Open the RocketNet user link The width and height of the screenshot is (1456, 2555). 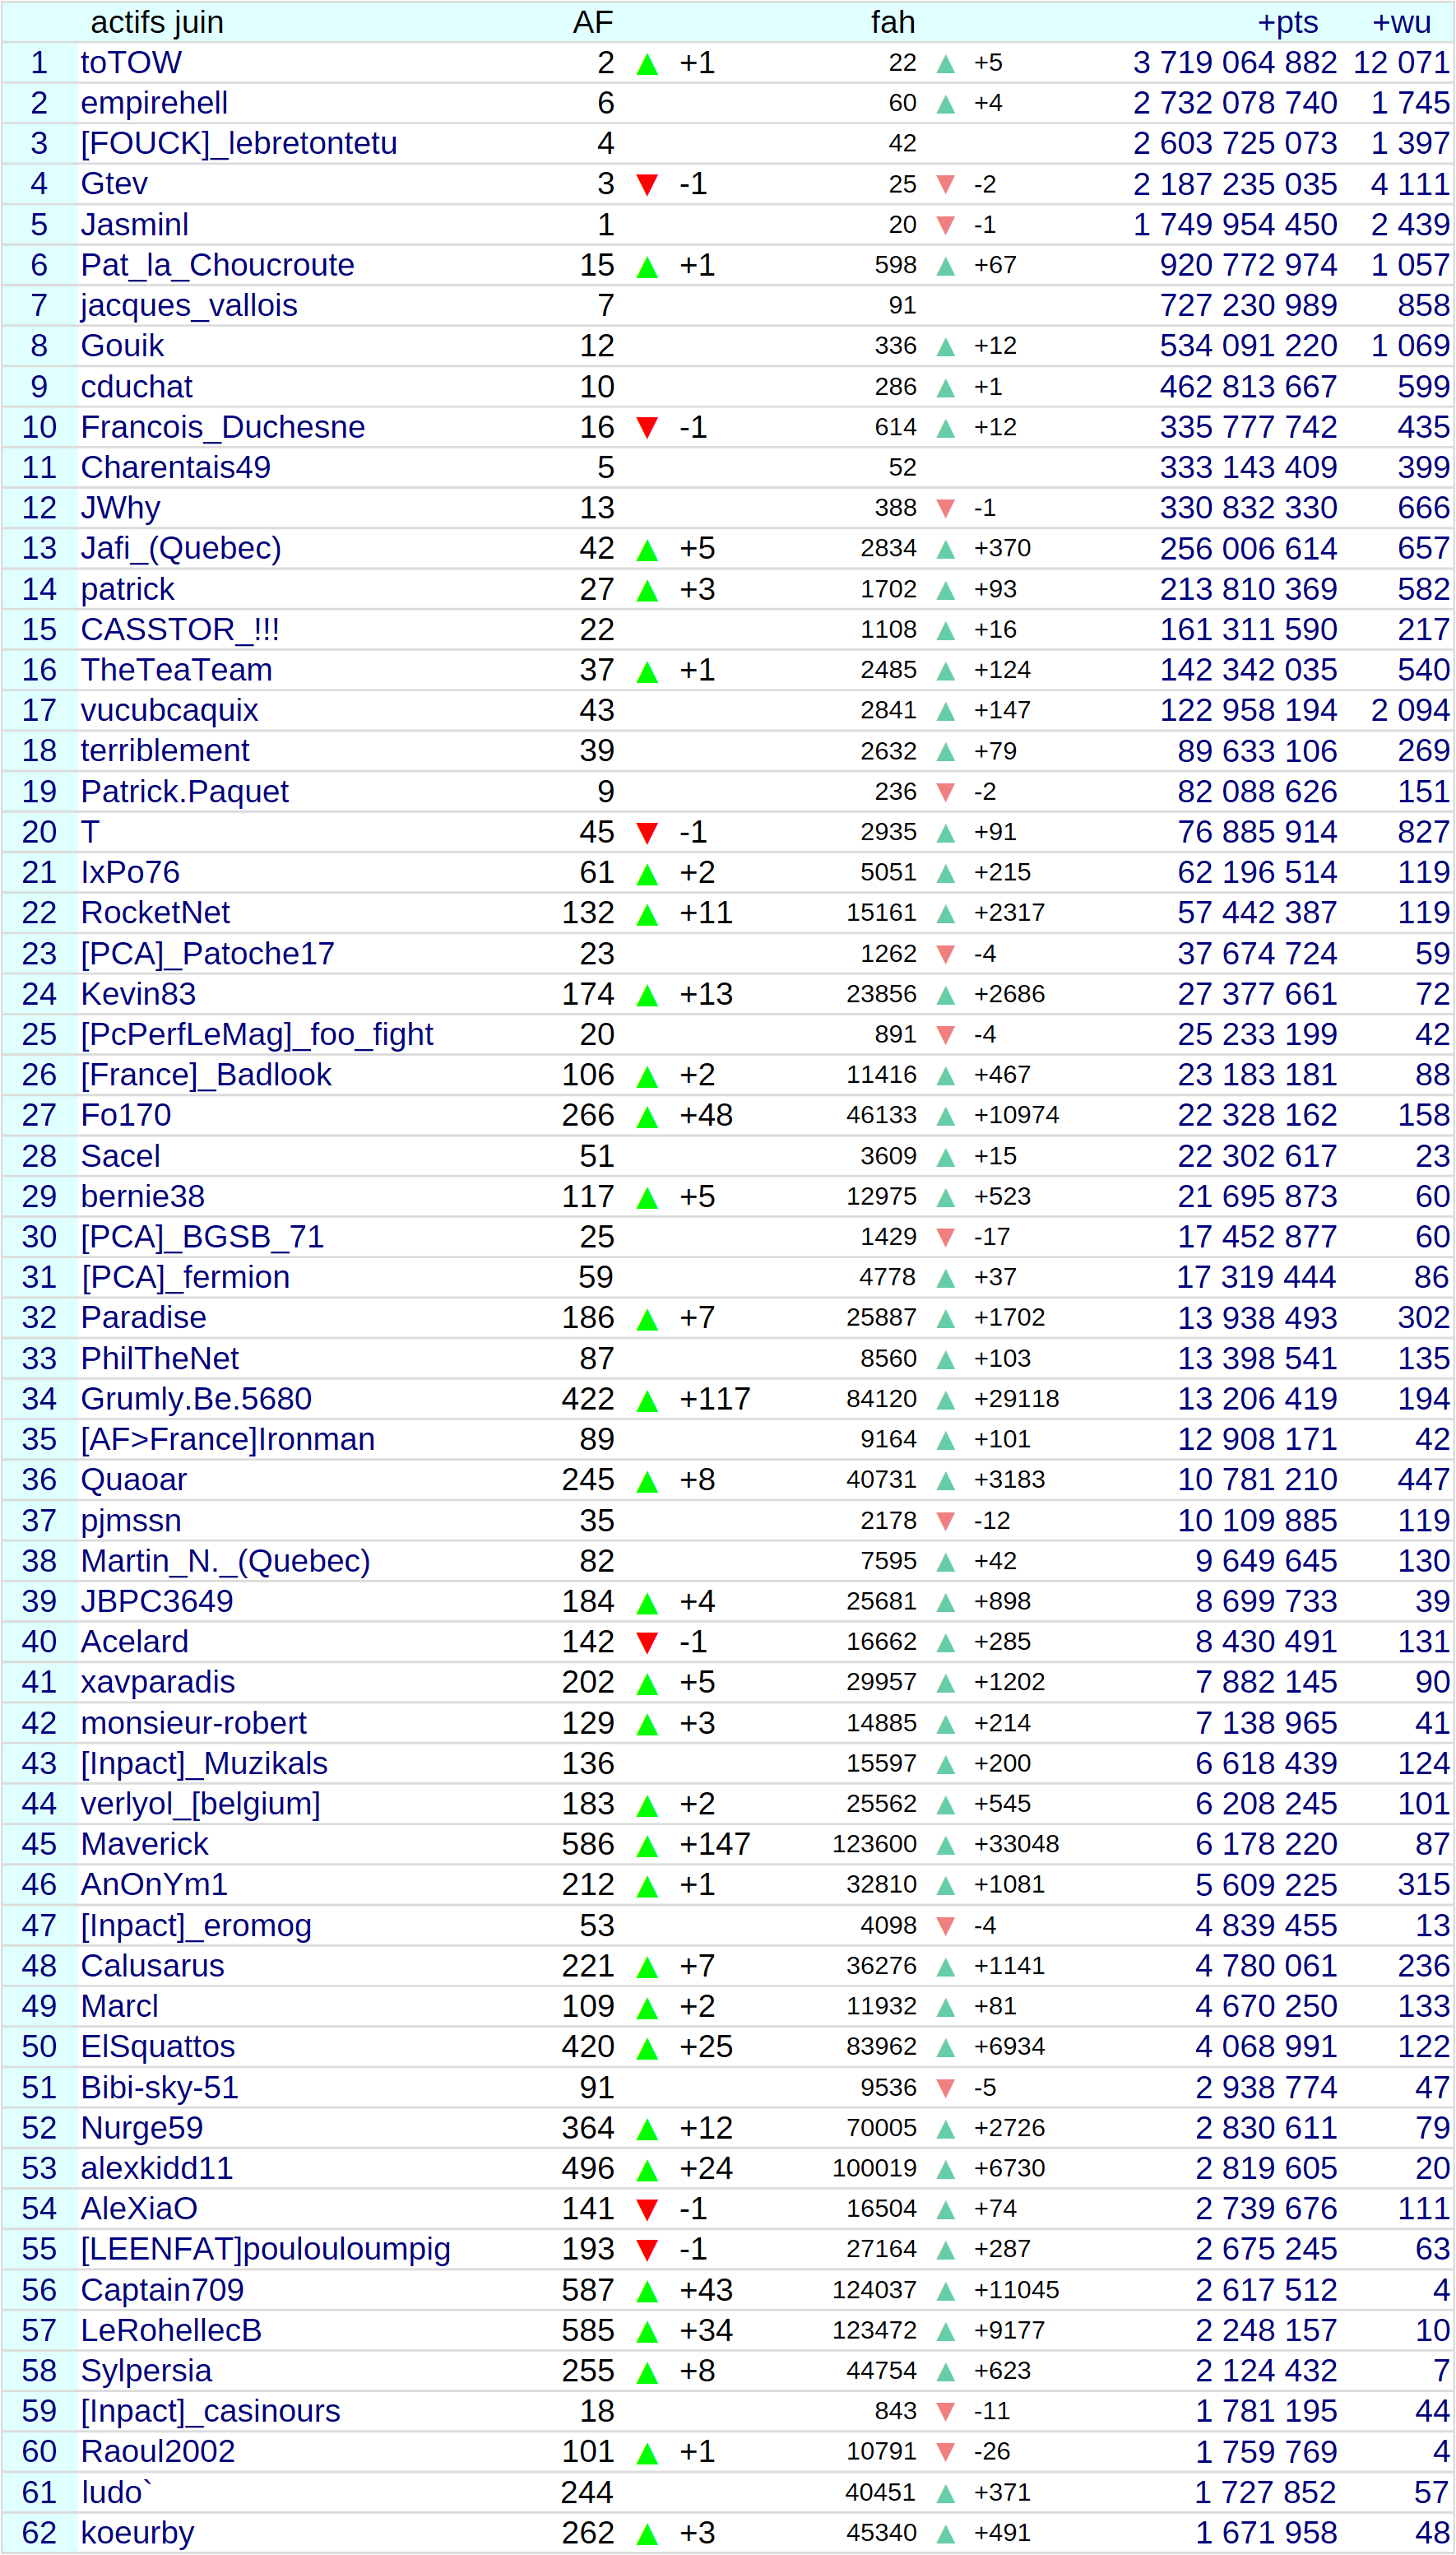pyautogui.click(x=155, y=912)
